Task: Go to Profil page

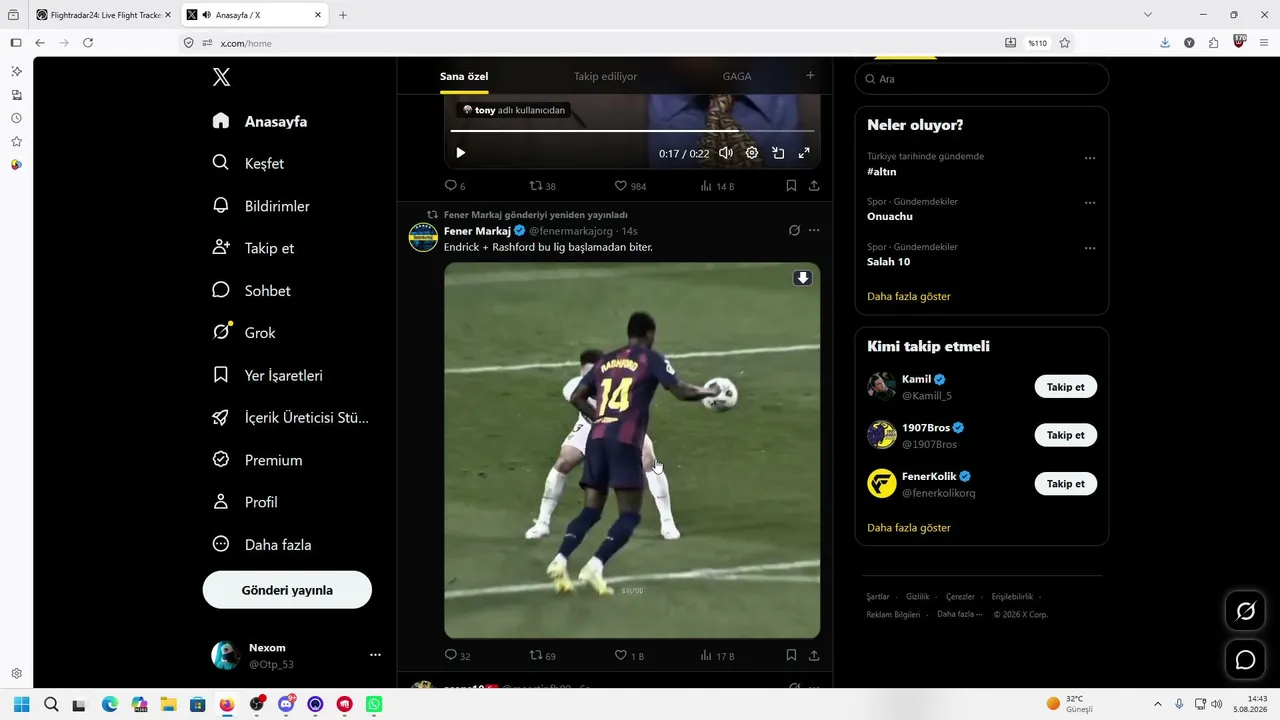Action: (x=245, y=502)
